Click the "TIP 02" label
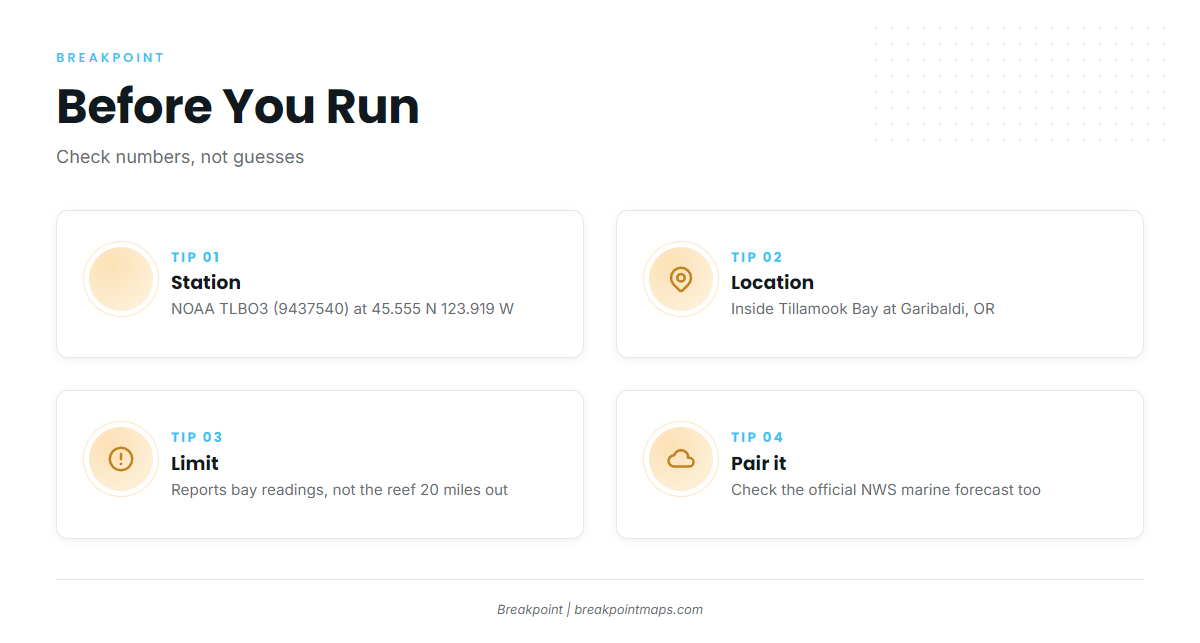Viewport: 1200px width, 643px height. pyautogui.click(x=757, y=257)
